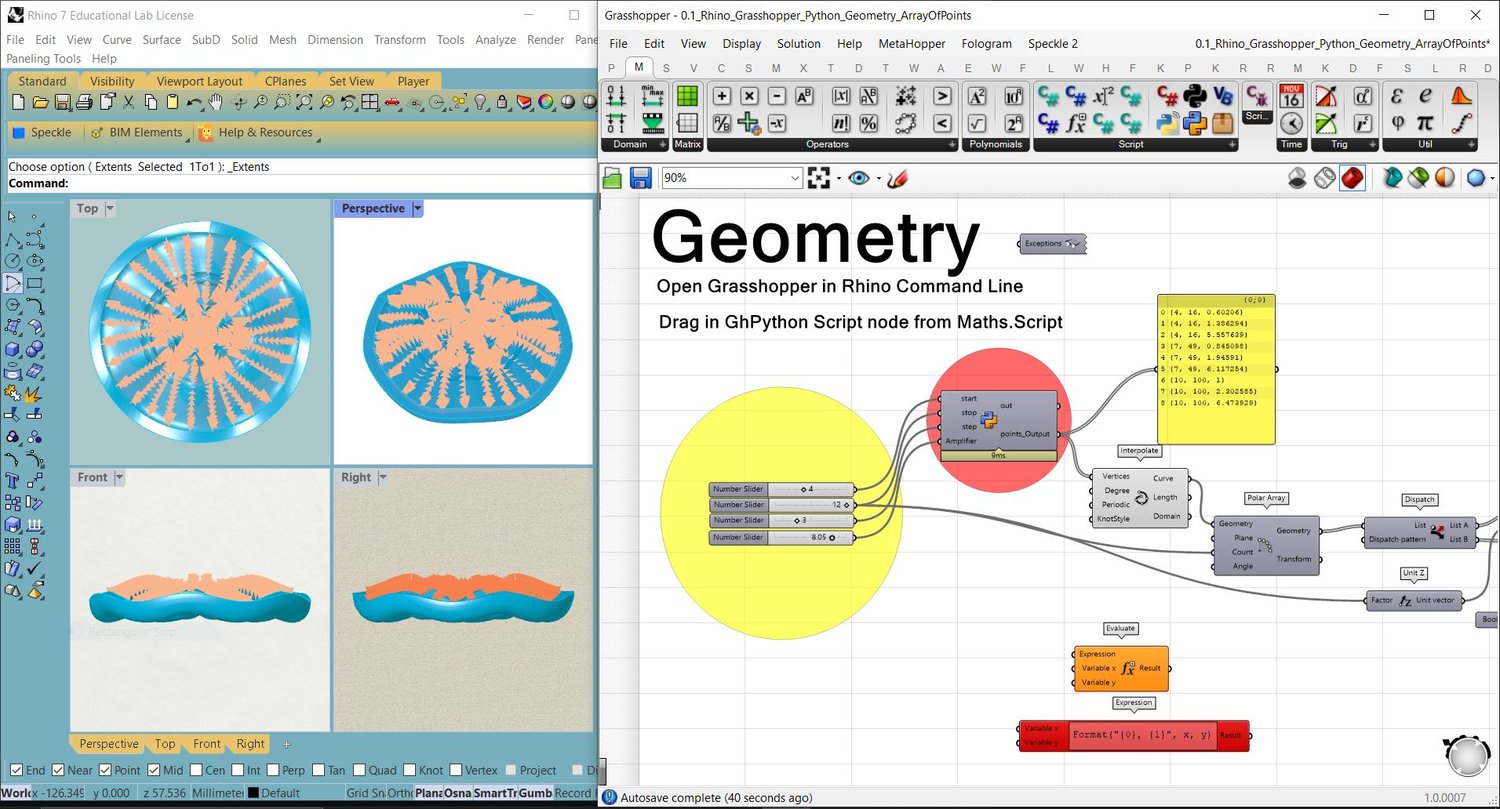1500x809 pixels.
Task: Switch to the Viewport Layout toolbar tab
Action: click(199, 81)
